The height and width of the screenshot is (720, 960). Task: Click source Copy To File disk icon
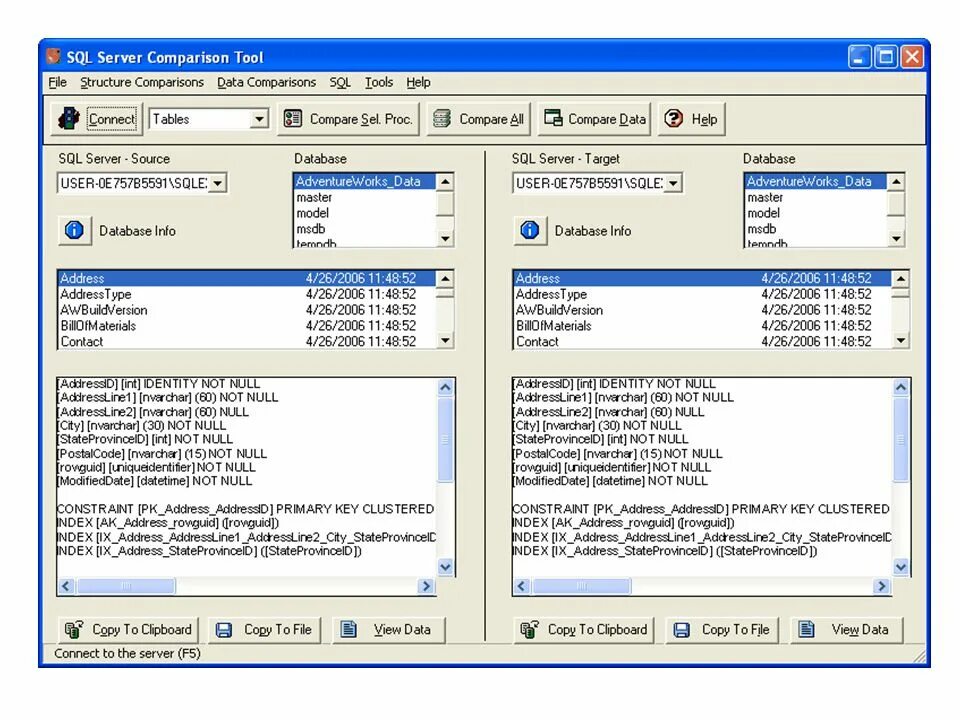point(224,630)
